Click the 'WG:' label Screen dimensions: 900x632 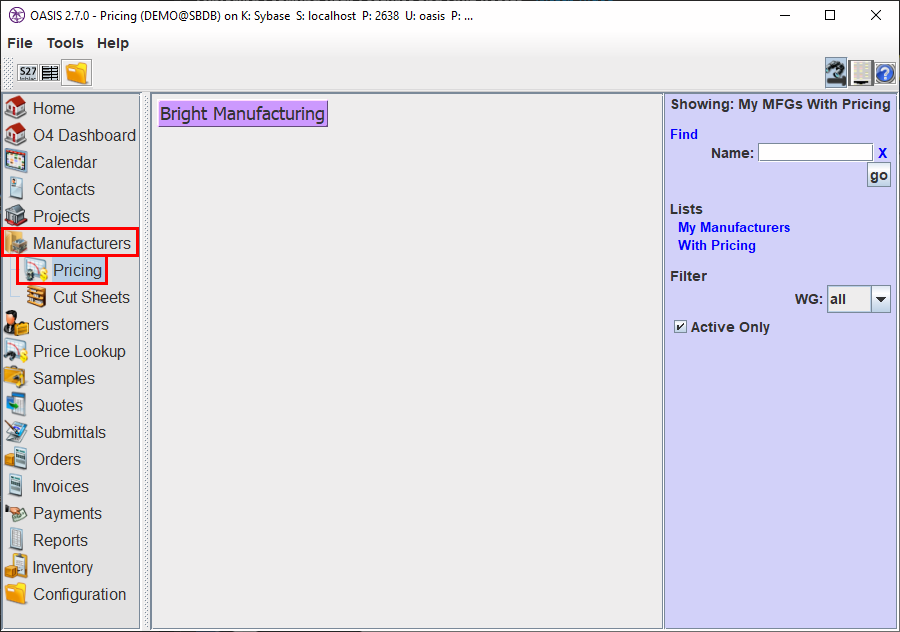[x=808, y=299]
